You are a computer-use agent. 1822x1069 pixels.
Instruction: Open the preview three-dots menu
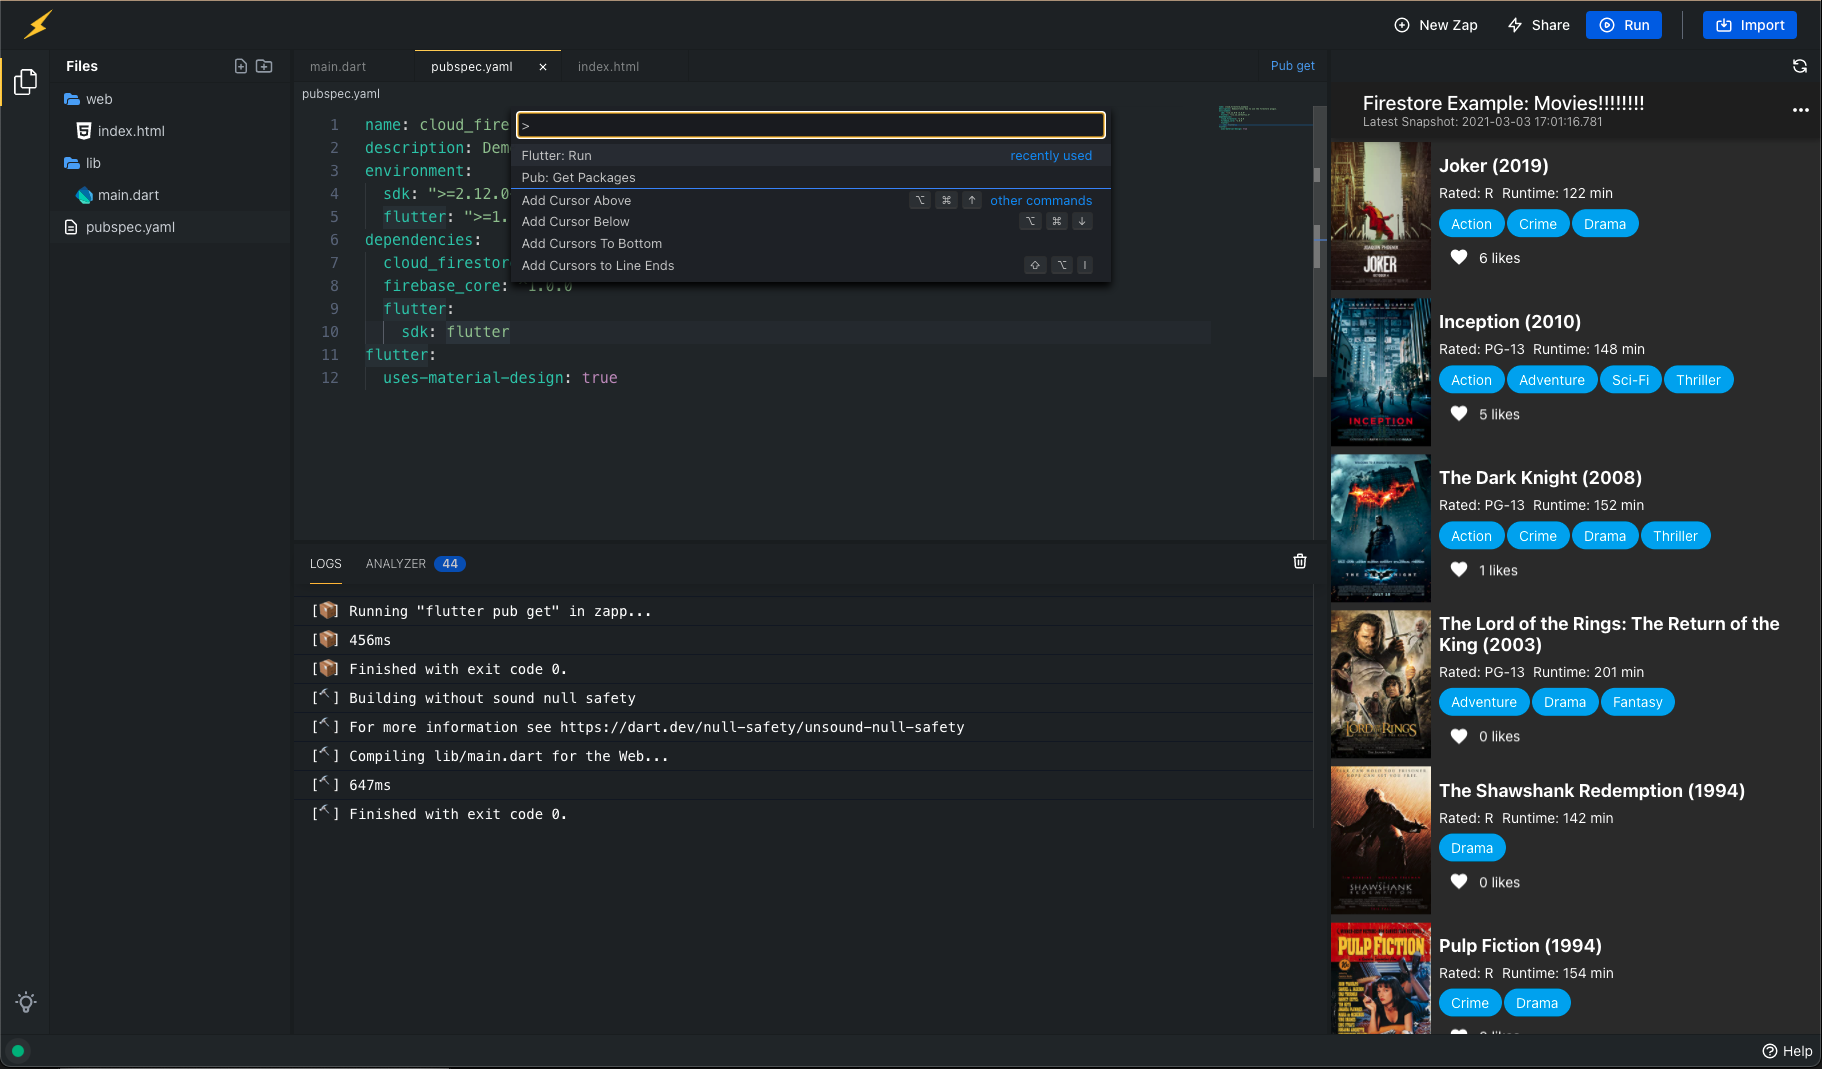tap(1800, 110)
